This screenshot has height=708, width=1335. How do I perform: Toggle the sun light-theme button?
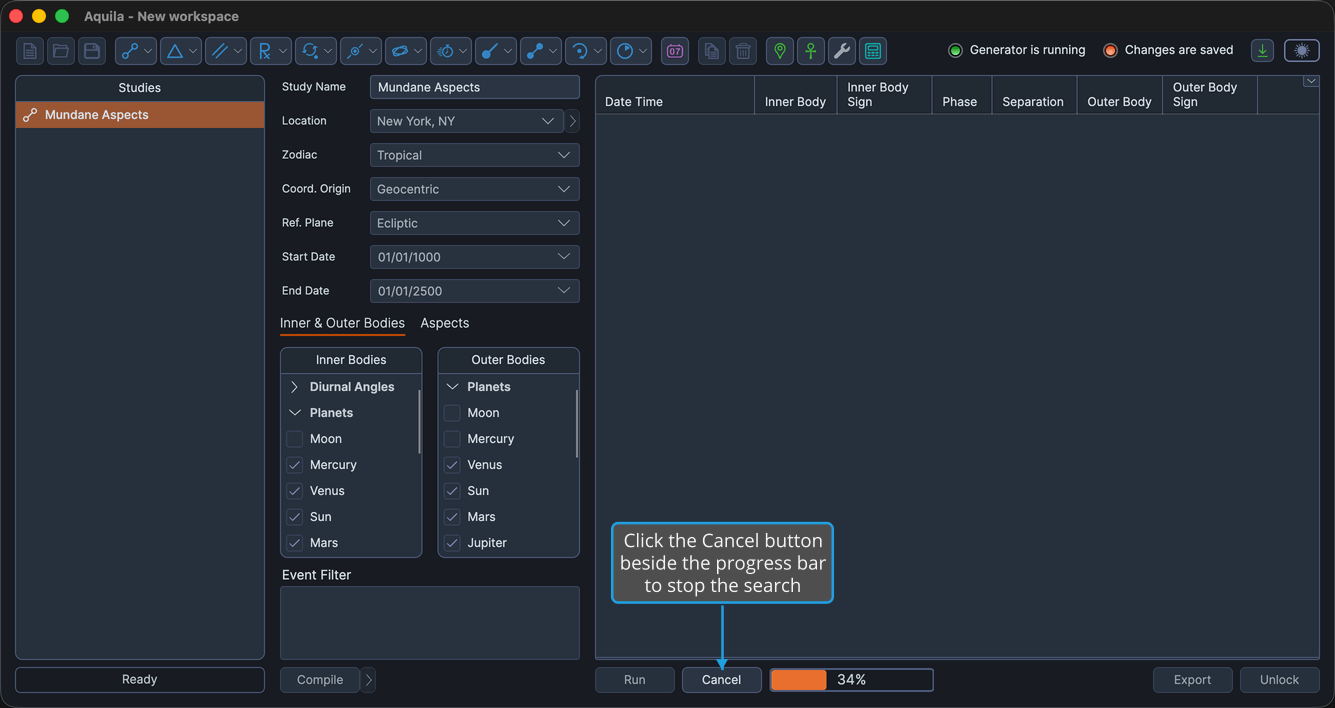pyautogui.click(x=1302, y=51)
